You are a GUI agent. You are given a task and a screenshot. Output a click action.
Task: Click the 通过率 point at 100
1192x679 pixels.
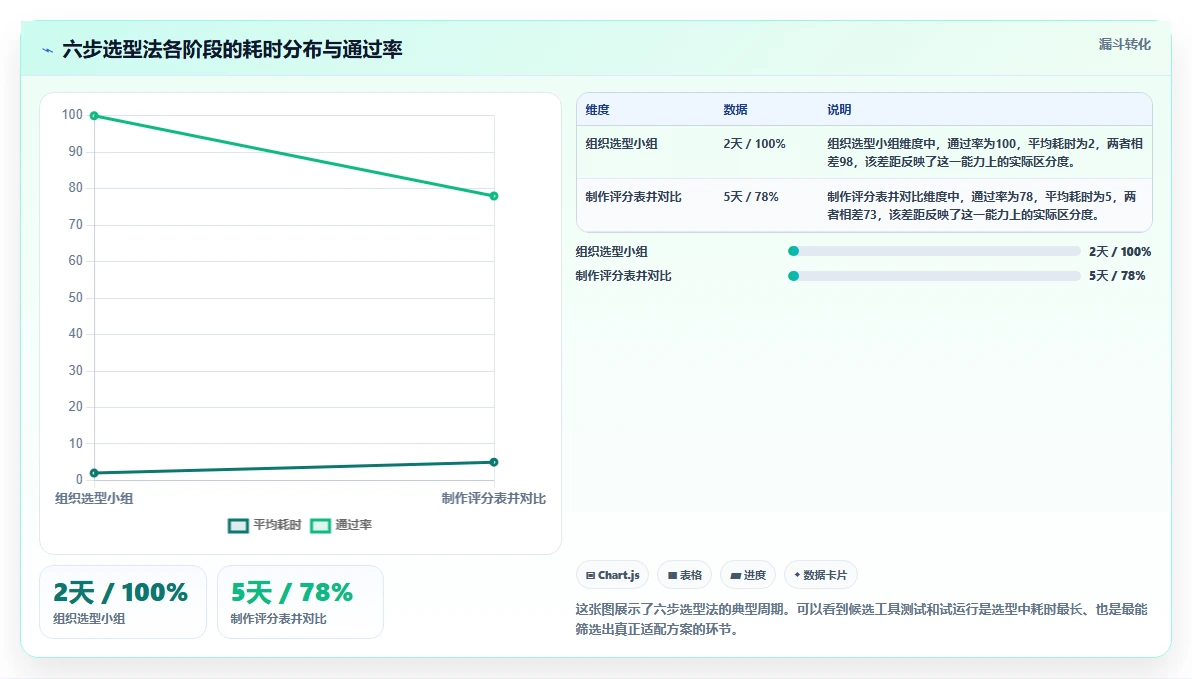click(94, 116)
